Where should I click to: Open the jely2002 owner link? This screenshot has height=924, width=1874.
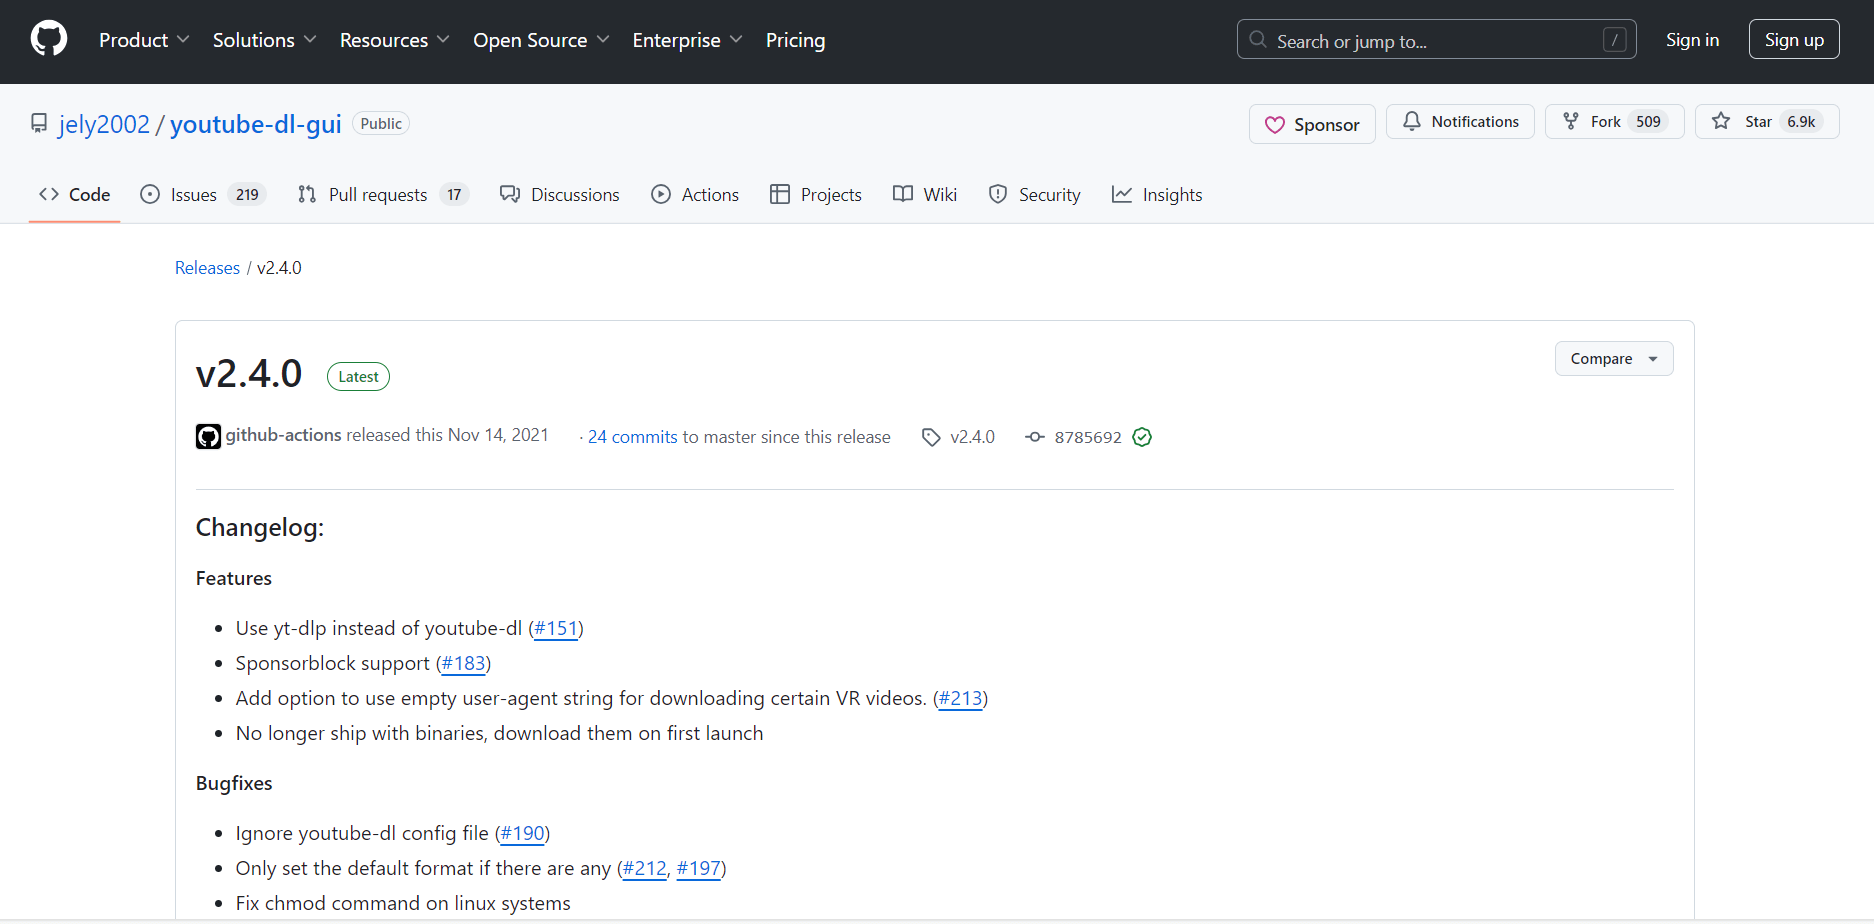[104, 124]
